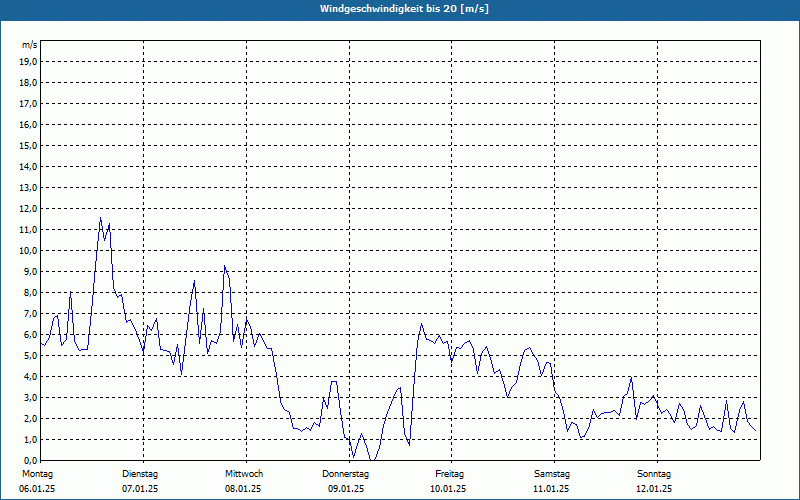Click the date 12.01.25

click(x=654, y=489)
